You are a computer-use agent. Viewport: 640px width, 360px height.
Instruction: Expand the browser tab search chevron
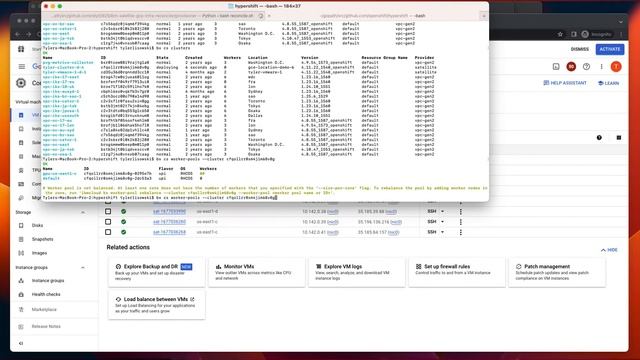point(621,21)
